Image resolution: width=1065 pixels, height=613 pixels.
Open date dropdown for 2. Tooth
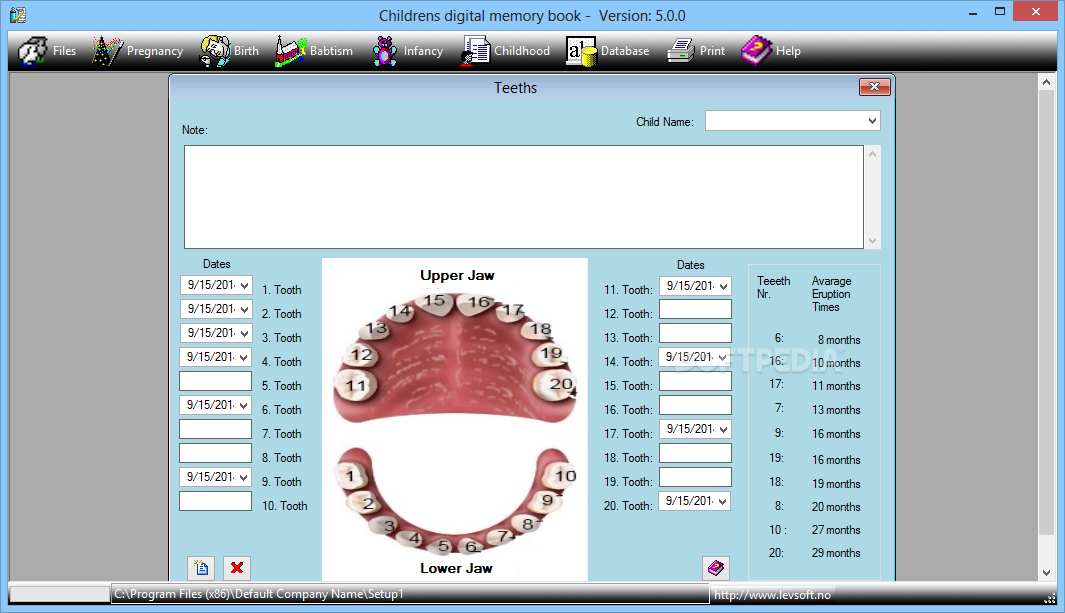(244, 310)
